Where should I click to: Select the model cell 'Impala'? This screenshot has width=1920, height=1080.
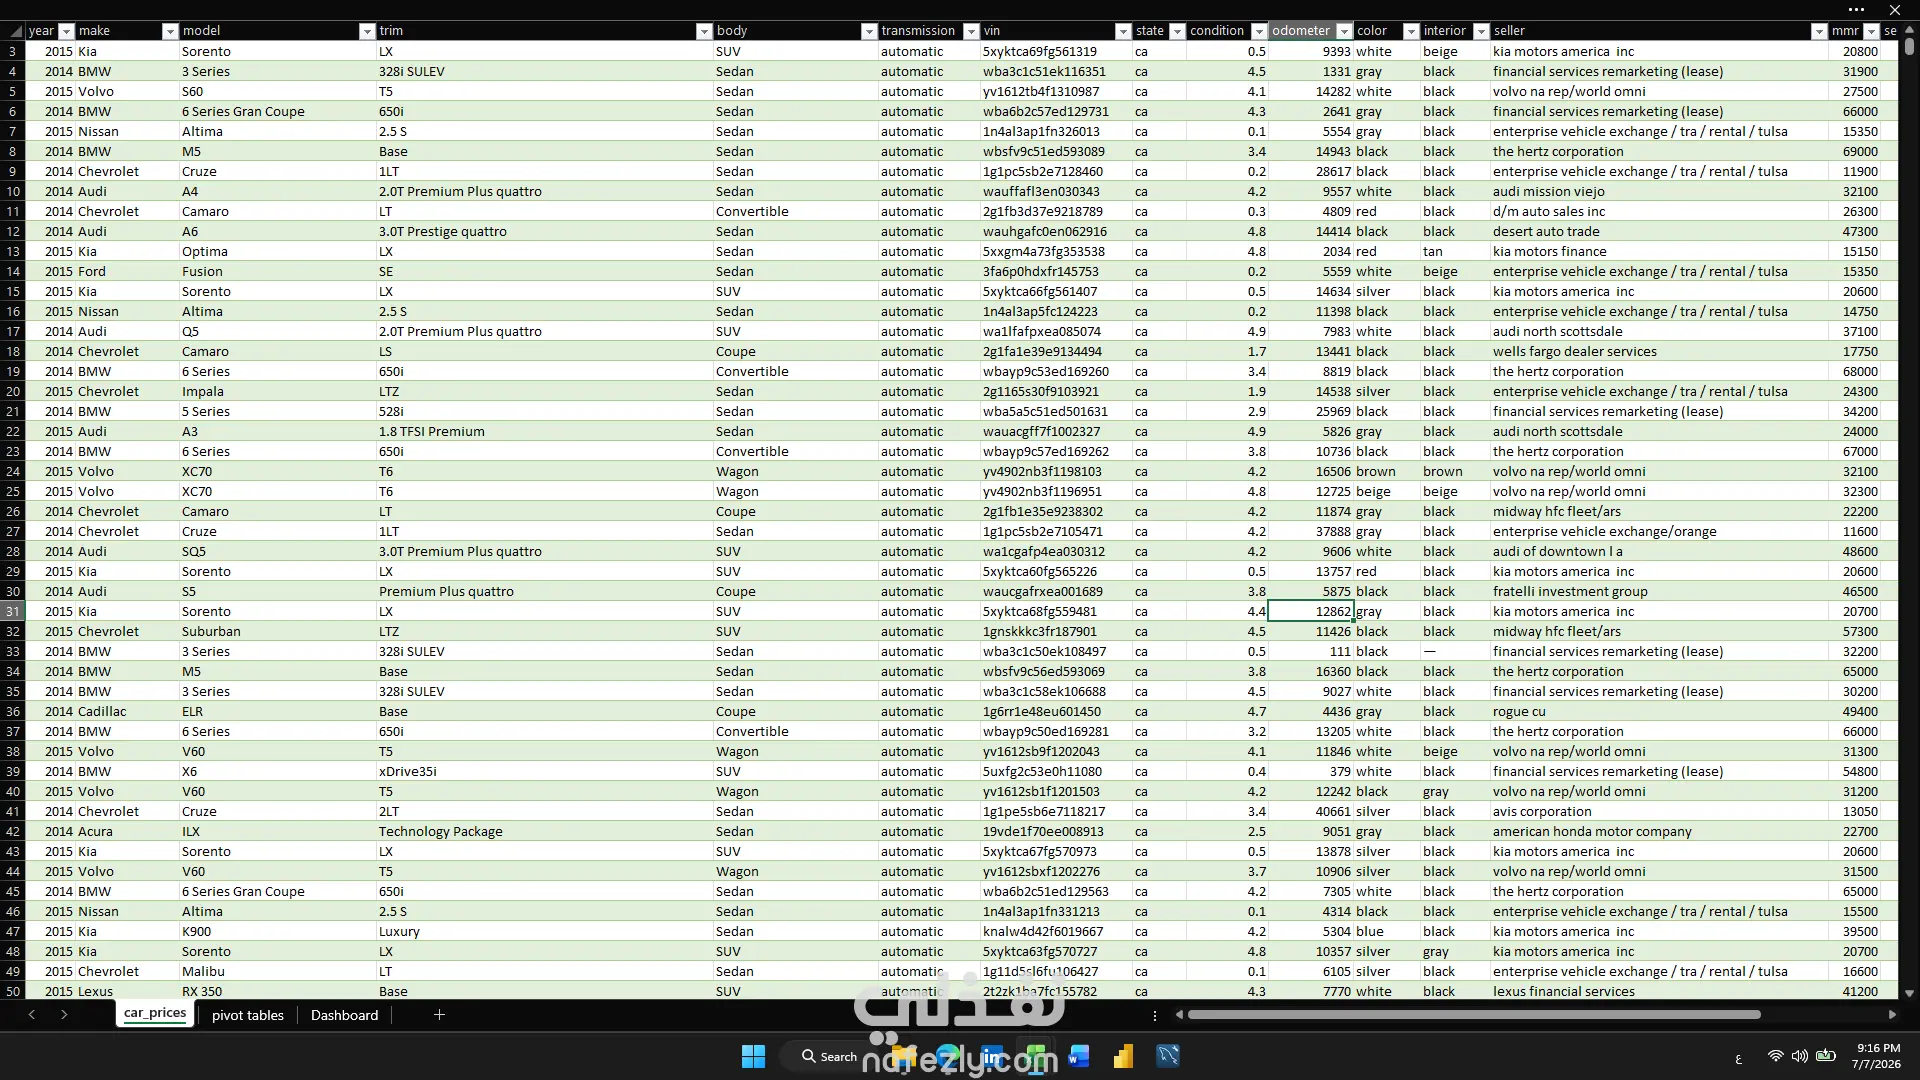click(x=277, y=391)
